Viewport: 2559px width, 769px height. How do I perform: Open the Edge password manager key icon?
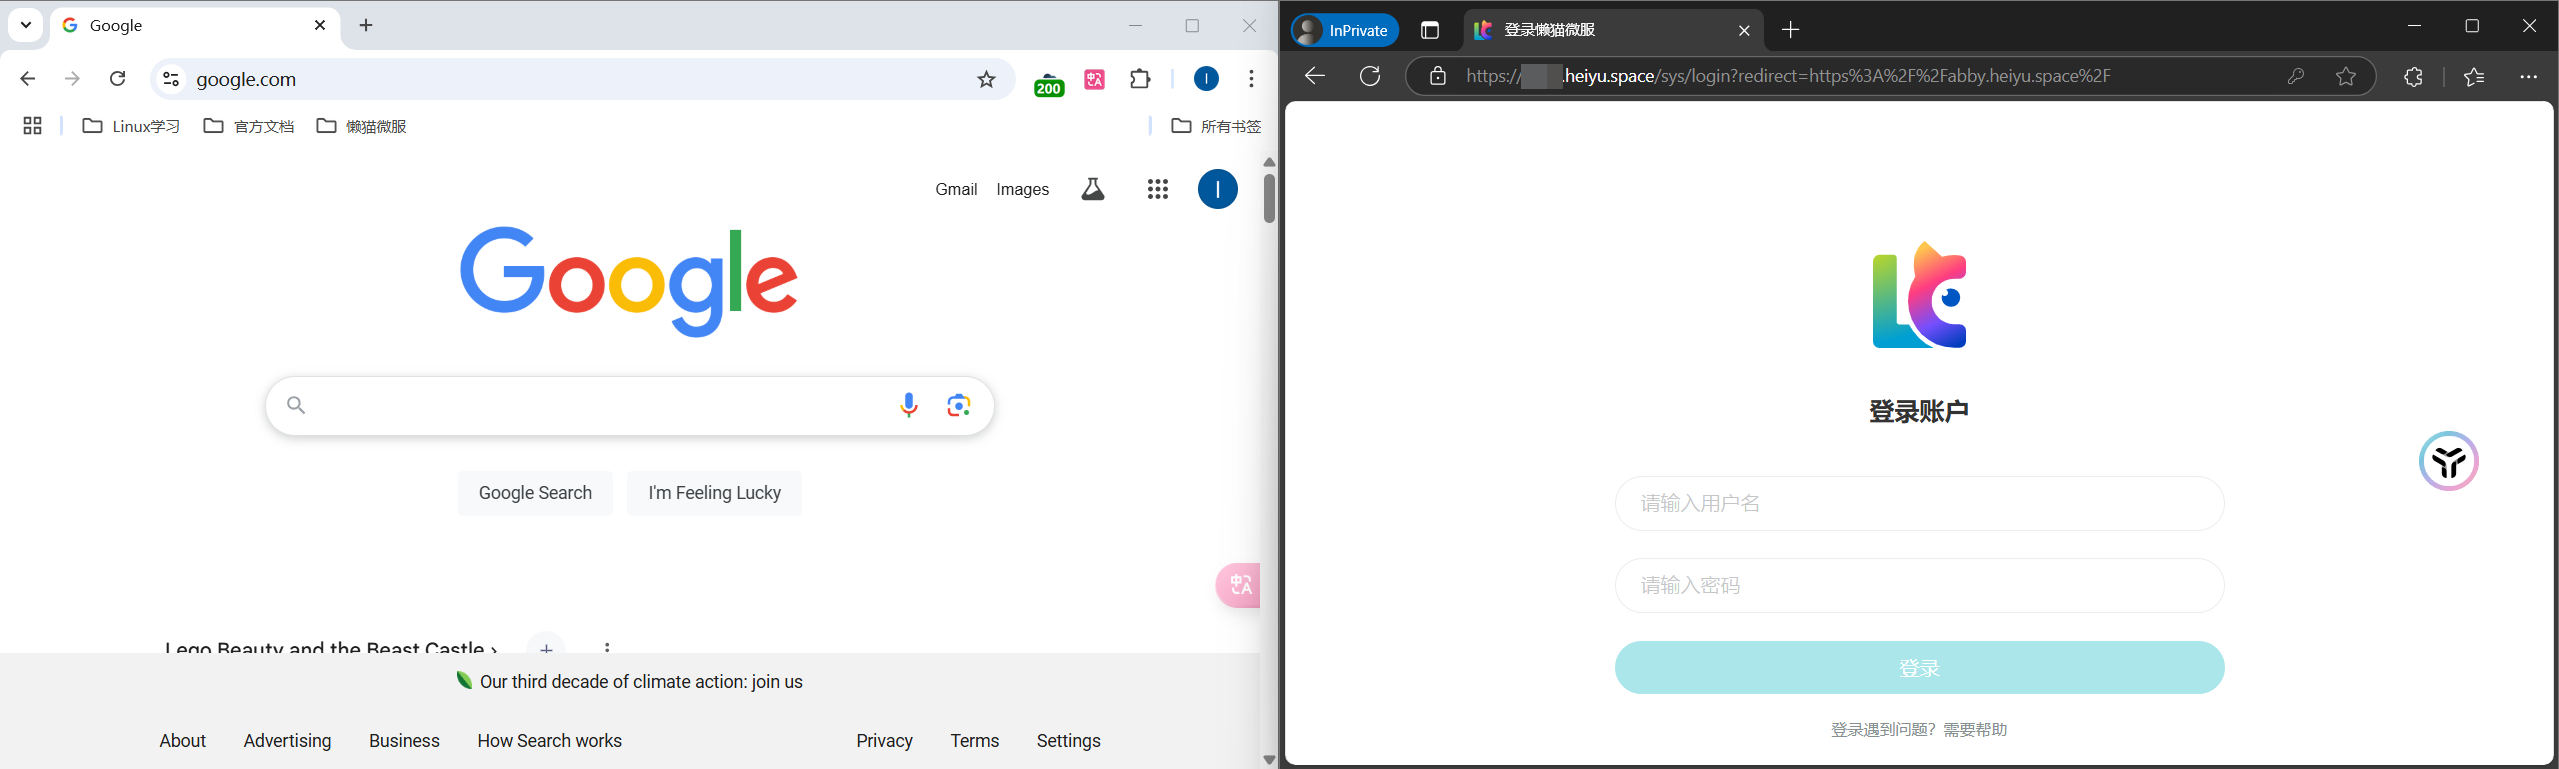pos(2296,76)
